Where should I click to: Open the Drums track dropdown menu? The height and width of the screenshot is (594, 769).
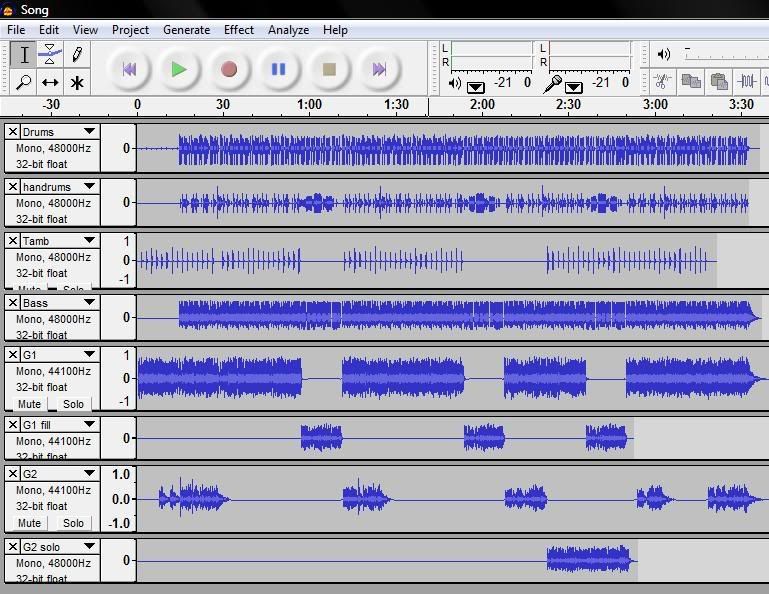[89, 131]
